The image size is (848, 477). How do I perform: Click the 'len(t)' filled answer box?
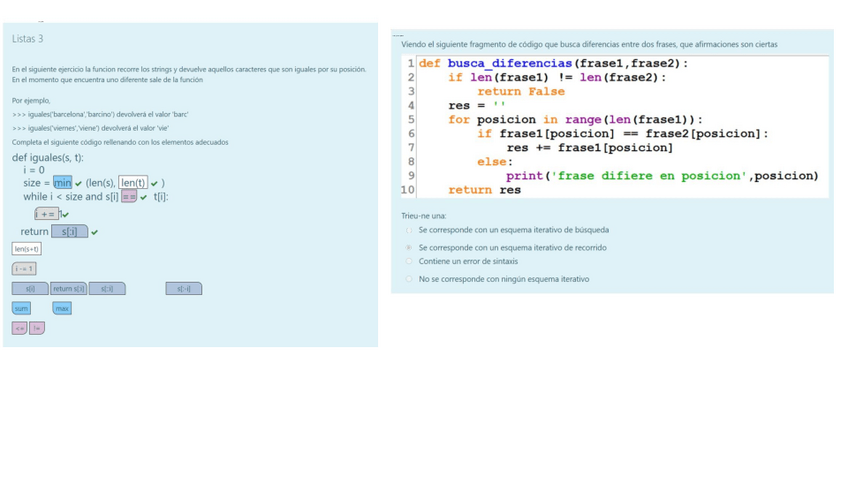pyautogui.click(x=133, y=183)
